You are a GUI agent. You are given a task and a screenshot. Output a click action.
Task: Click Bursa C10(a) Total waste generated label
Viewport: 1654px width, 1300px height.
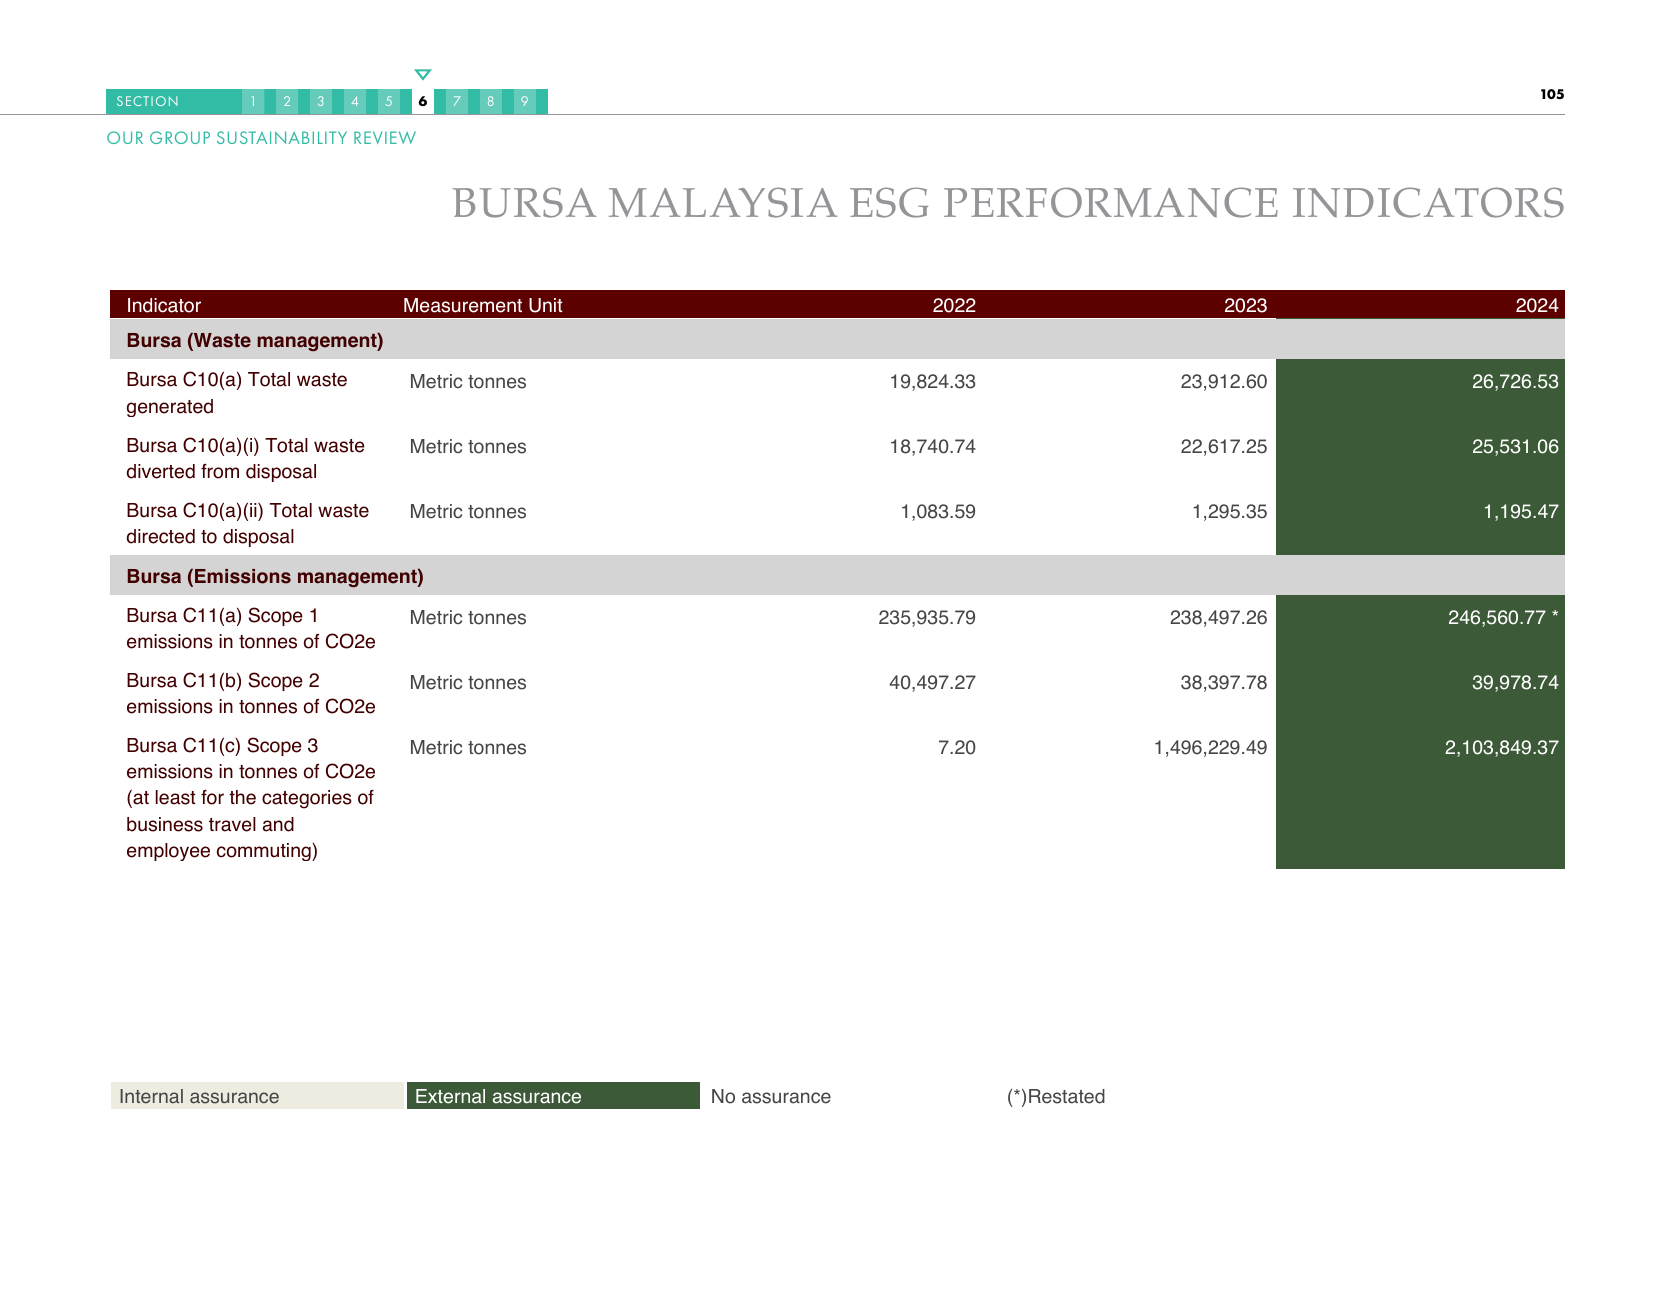(237, 393)
